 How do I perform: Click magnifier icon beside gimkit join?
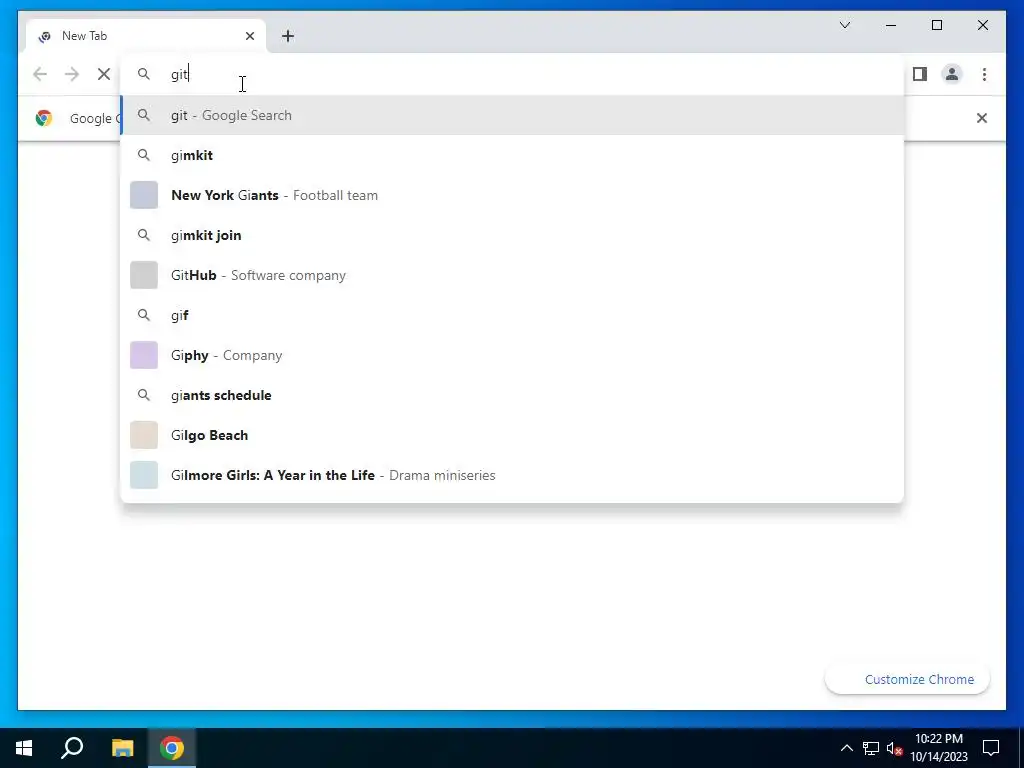(x=144, y=235)
